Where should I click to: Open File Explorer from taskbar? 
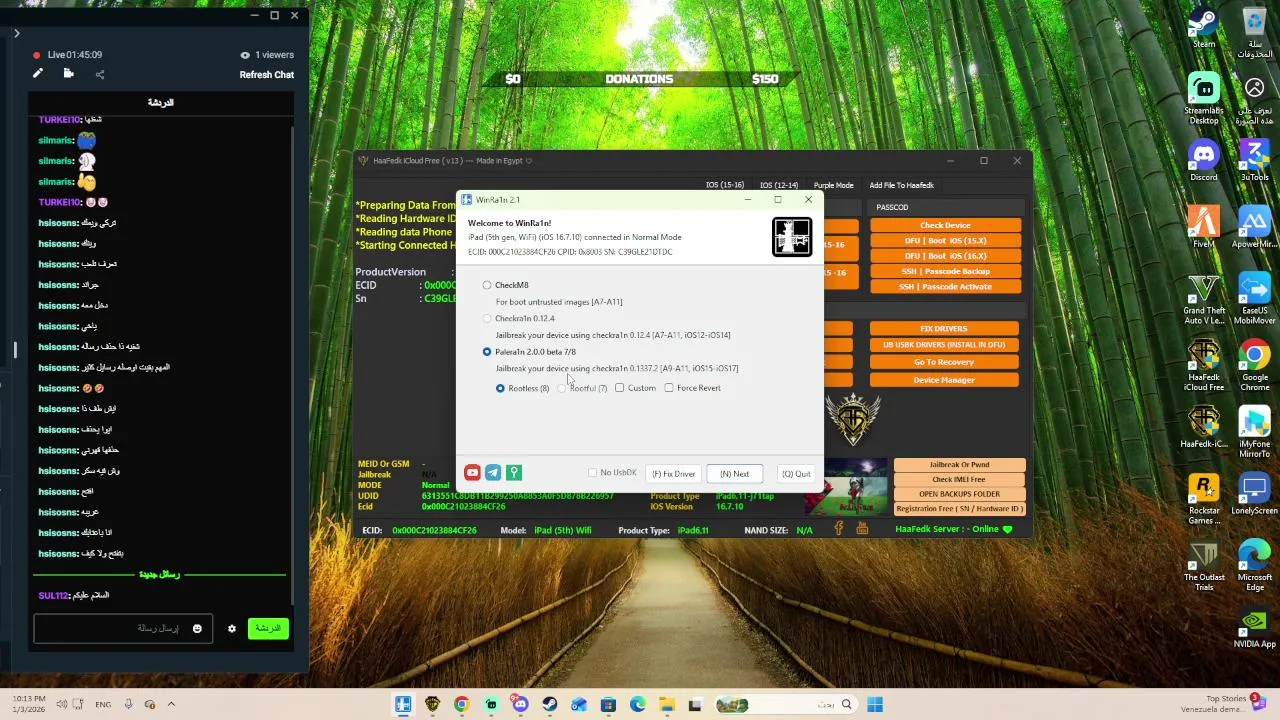(x=666, y=705)
